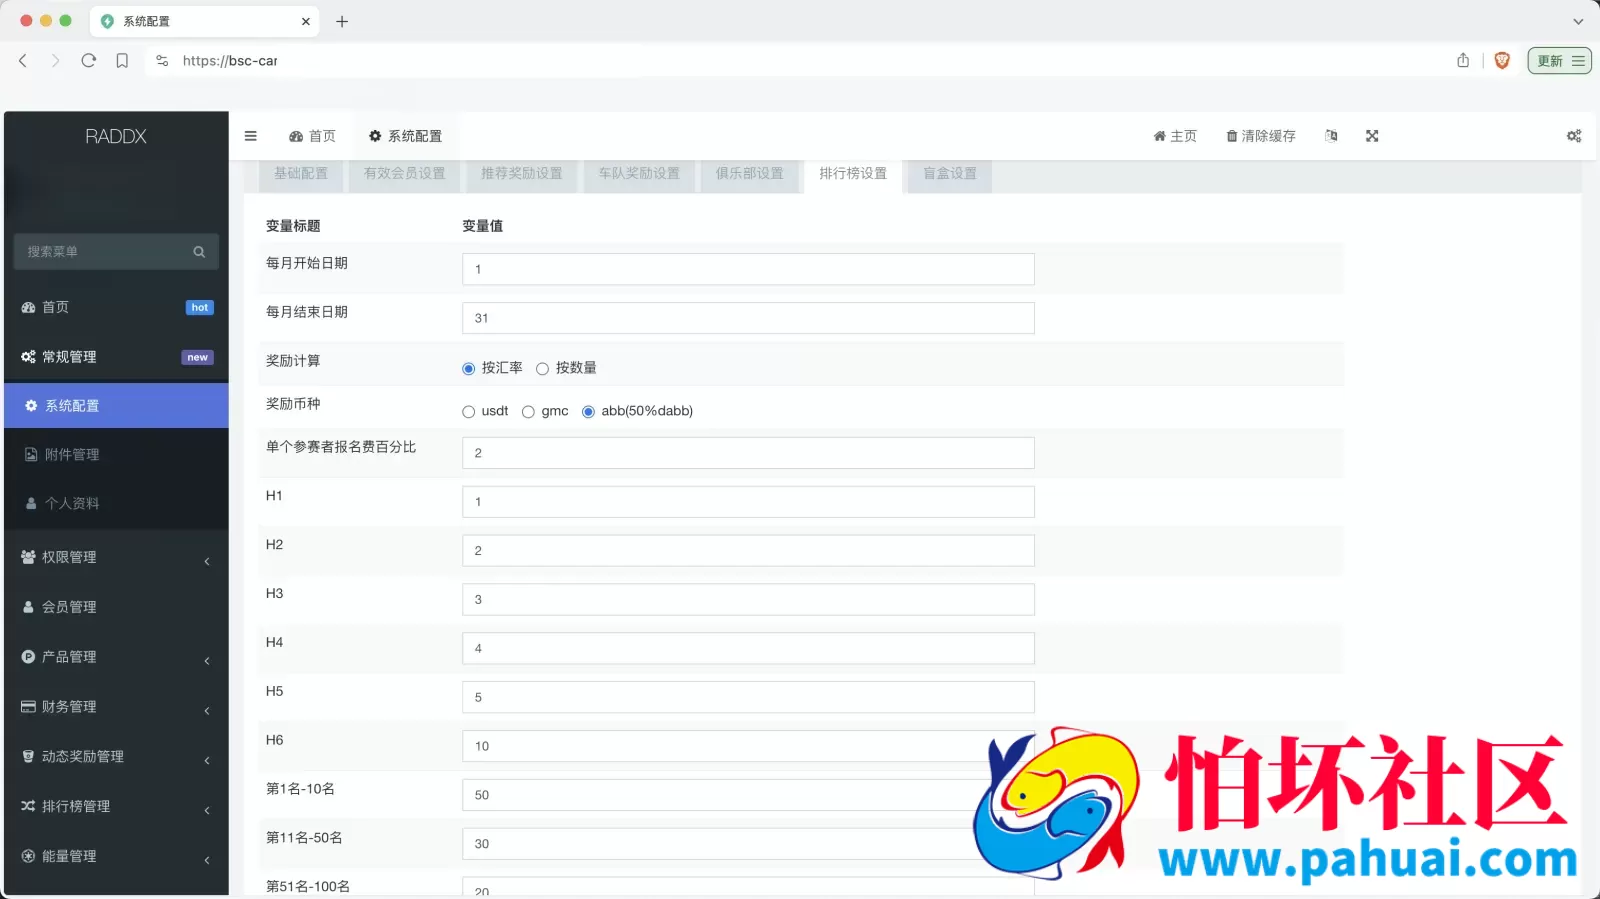Click the browser back arrow

click(x=23, y=61)
